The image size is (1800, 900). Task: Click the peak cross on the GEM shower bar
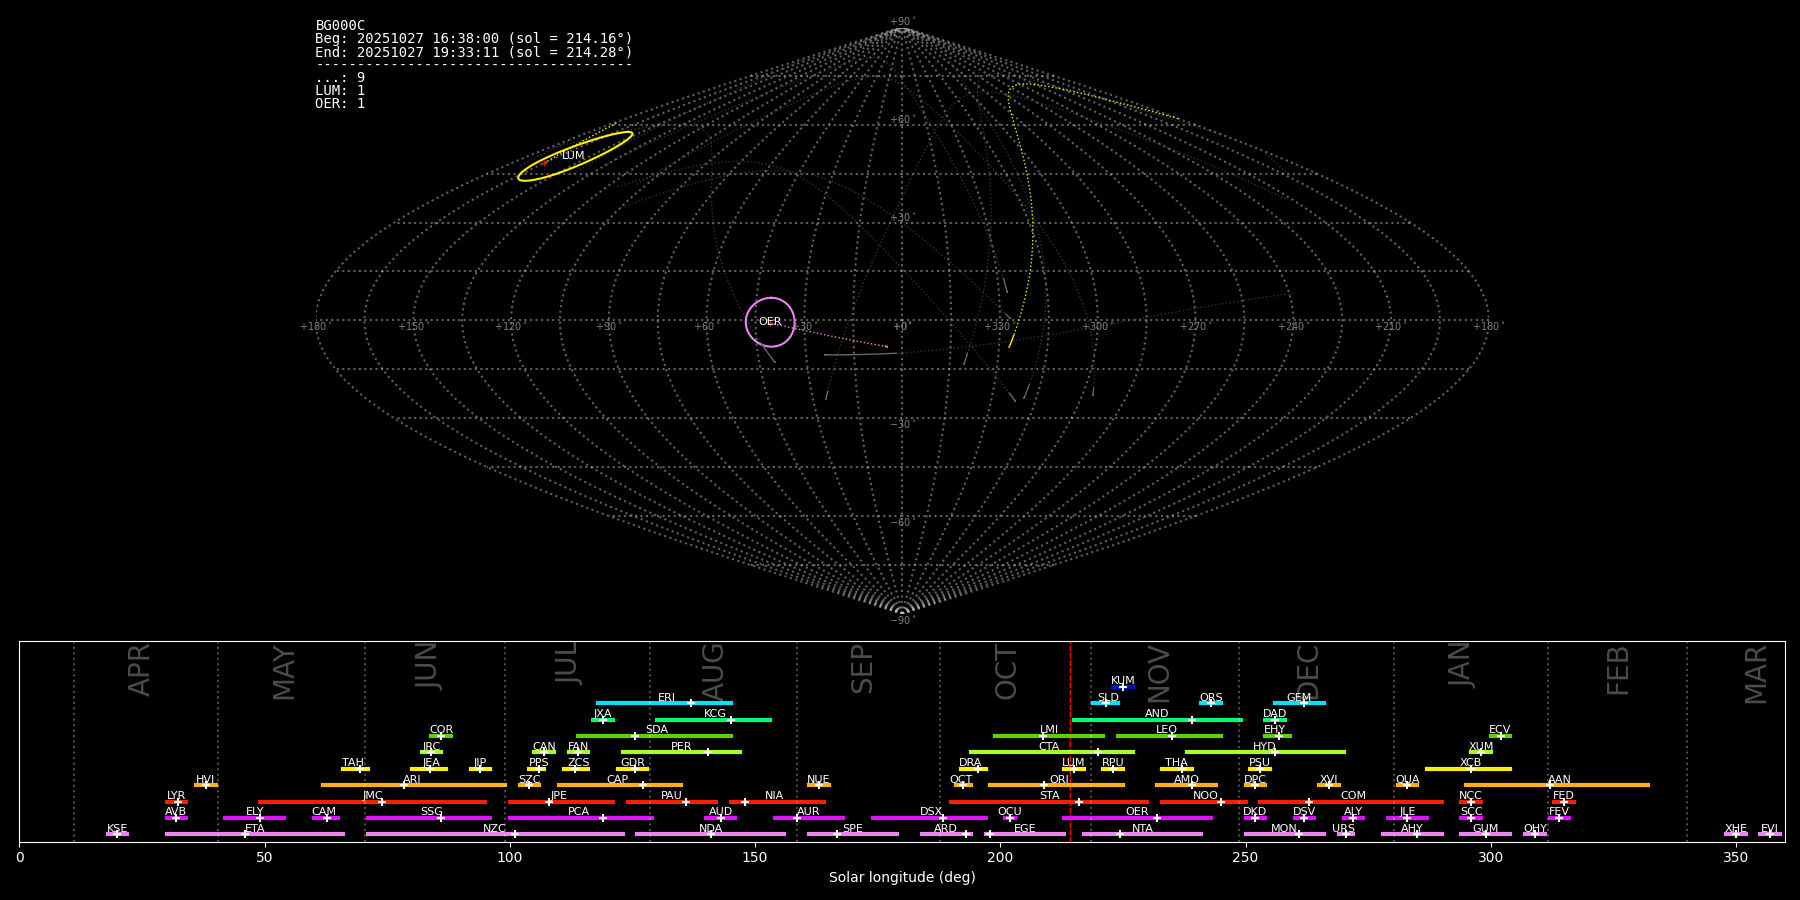coord(1303,703)
